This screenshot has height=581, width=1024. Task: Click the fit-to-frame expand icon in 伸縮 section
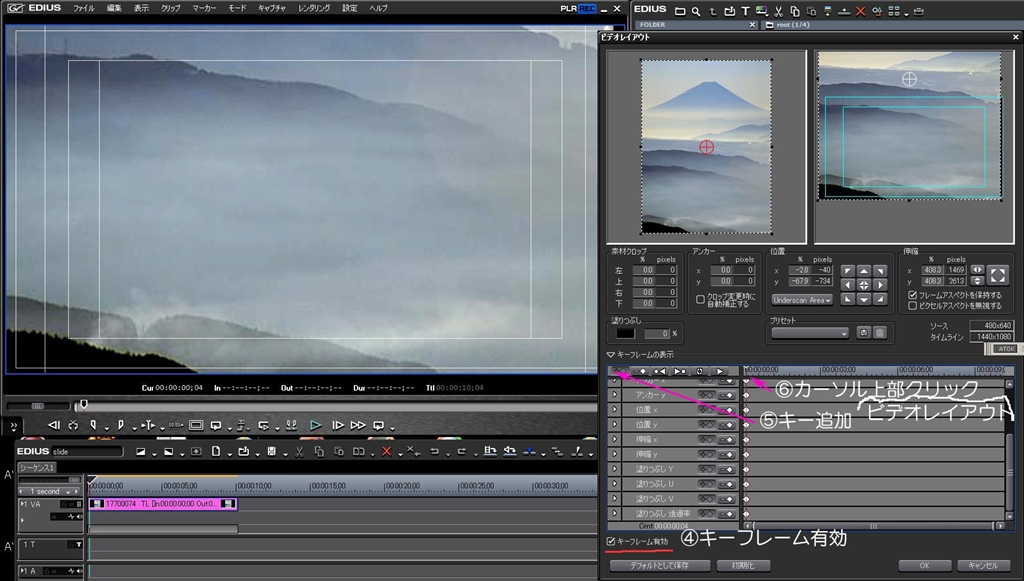coord(997,274)
